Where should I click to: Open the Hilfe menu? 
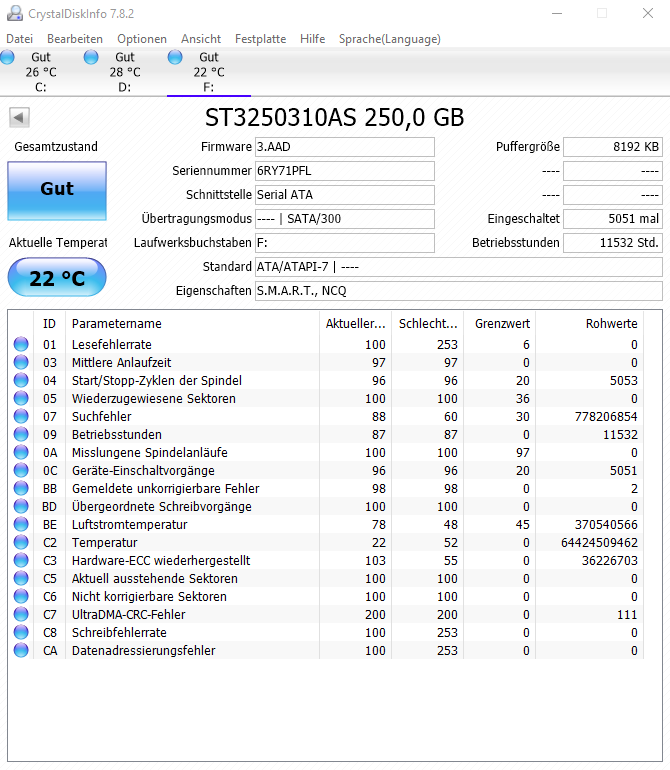tap(312, 39)
